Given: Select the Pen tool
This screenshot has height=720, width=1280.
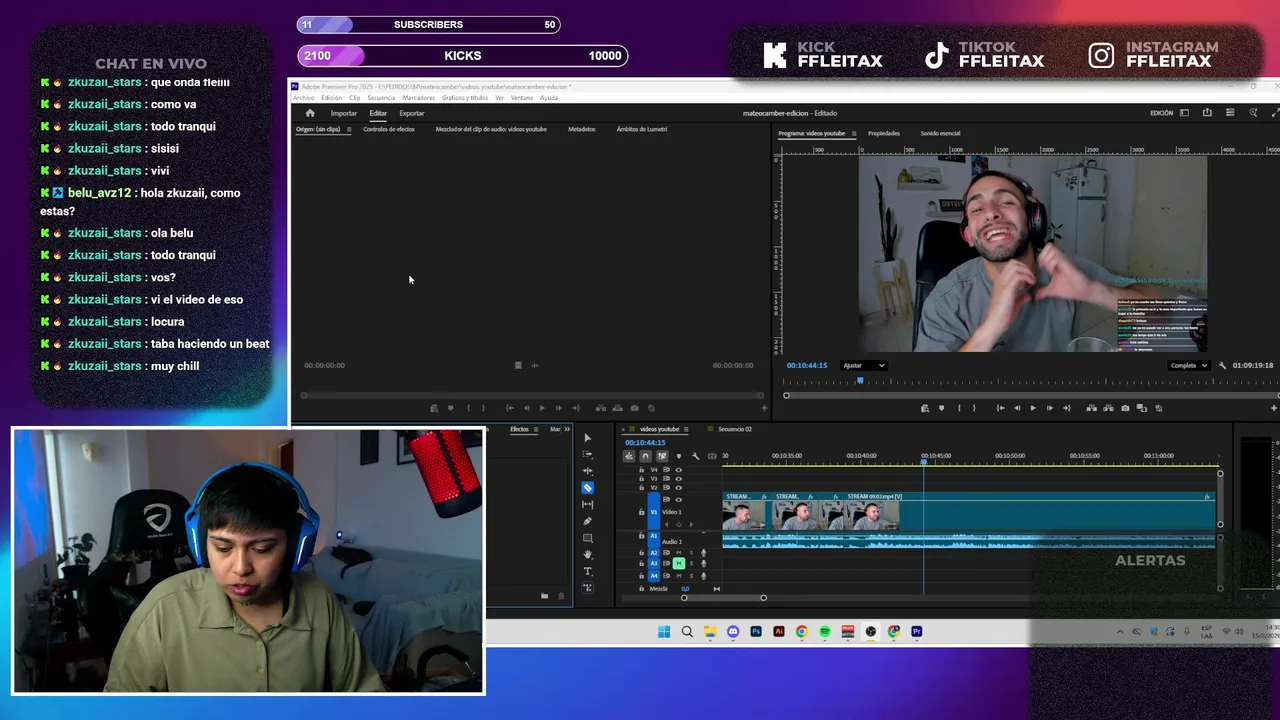Looking at the screenshot, I should 588,521.
